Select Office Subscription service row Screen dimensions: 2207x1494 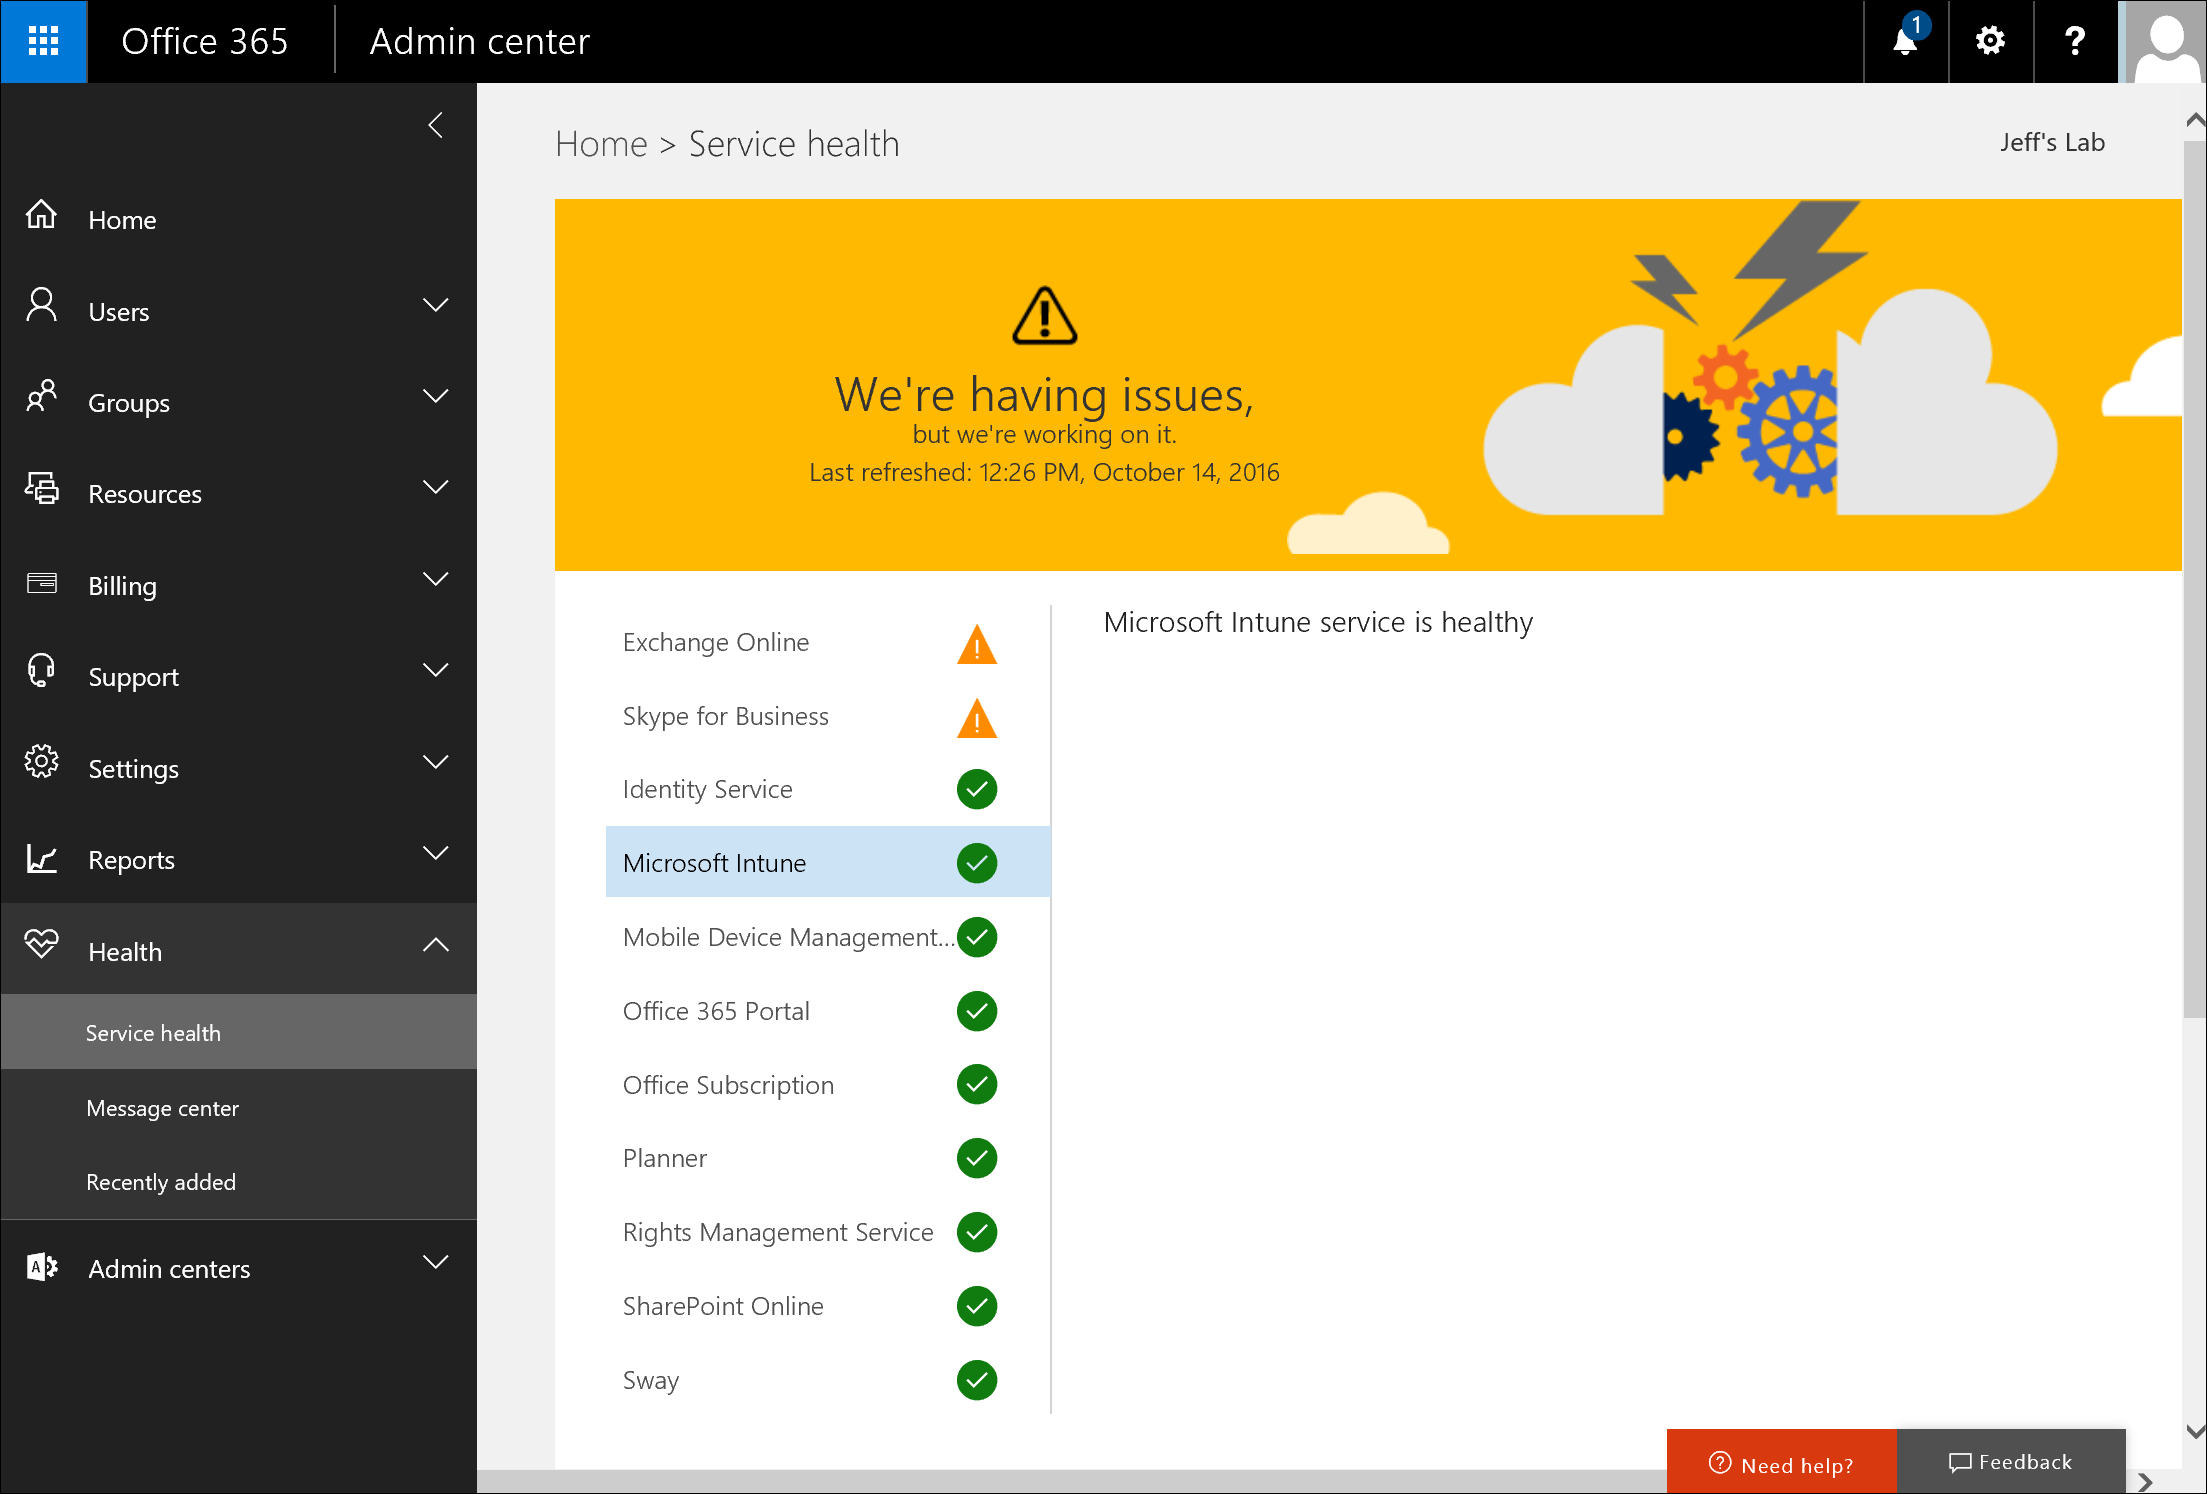(x=828, y=1085)
